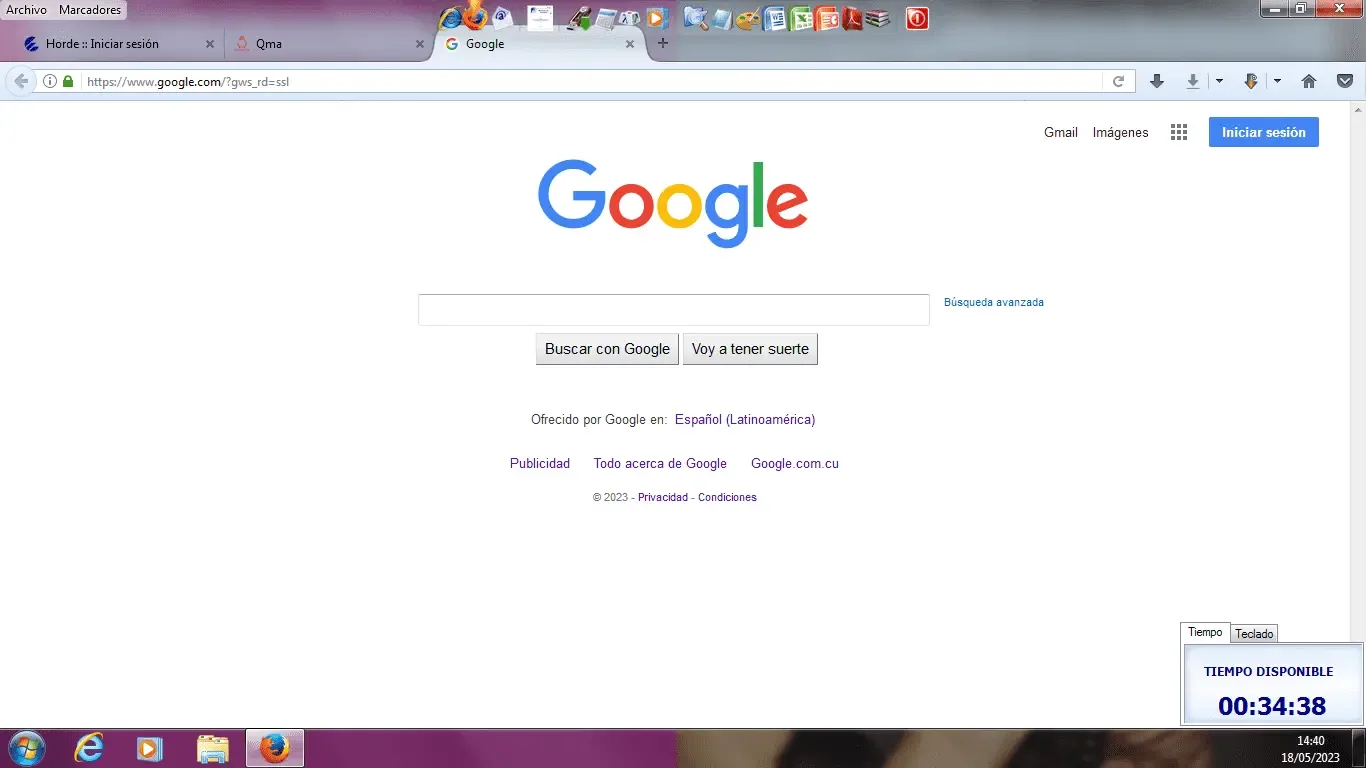This screenshot has width=1366, height=768.
Task: Click the download arrow with underline icon
Action: [x=1193, y=82]
